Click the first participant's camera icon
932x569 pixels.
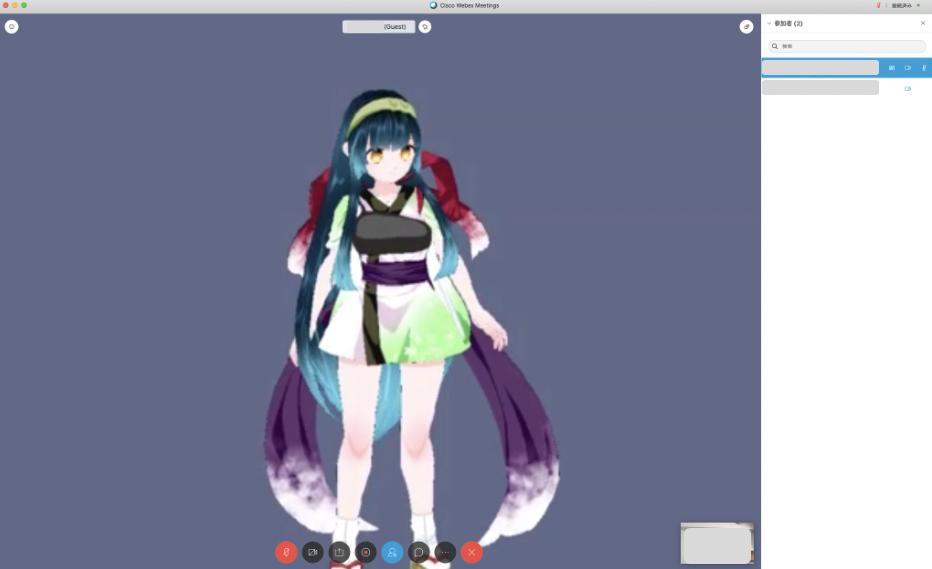pyautogui.click(x=908, y=68)
